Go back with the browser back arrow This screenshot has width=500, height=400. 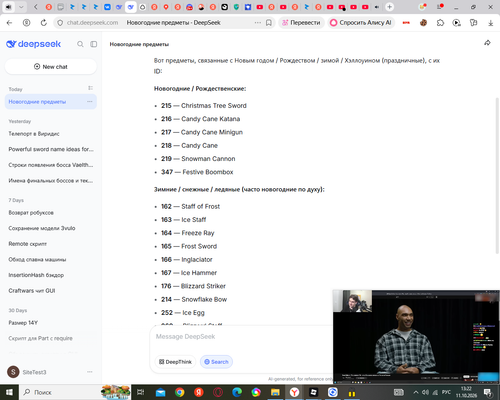click(9, 23)
